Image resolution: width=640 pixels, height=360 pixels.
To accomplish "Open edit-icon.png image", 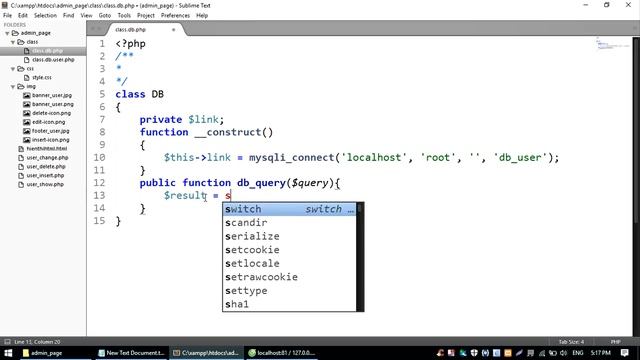I will pyautogui.click(x=49, y=122).
